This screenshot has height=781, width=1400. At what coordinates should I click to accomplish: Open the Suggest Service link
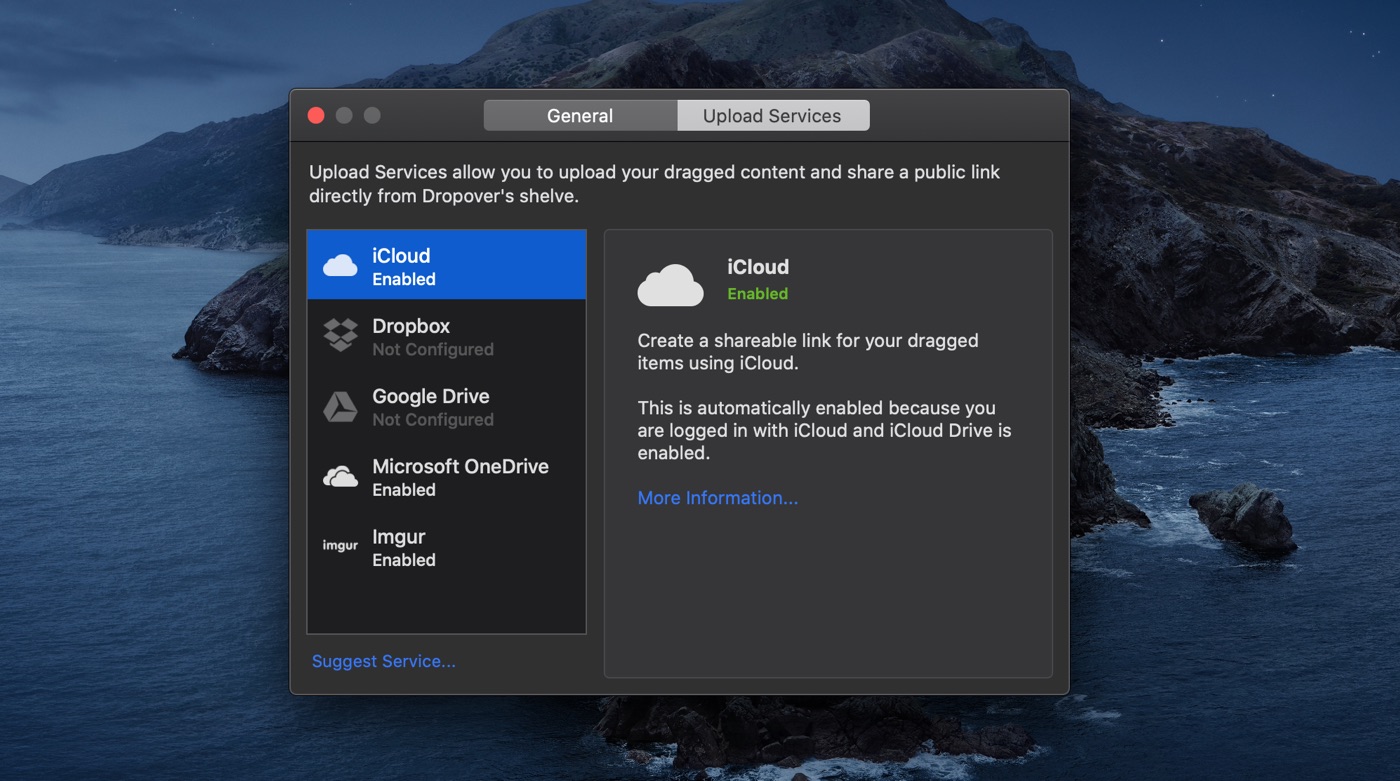(x=384, y=661)
